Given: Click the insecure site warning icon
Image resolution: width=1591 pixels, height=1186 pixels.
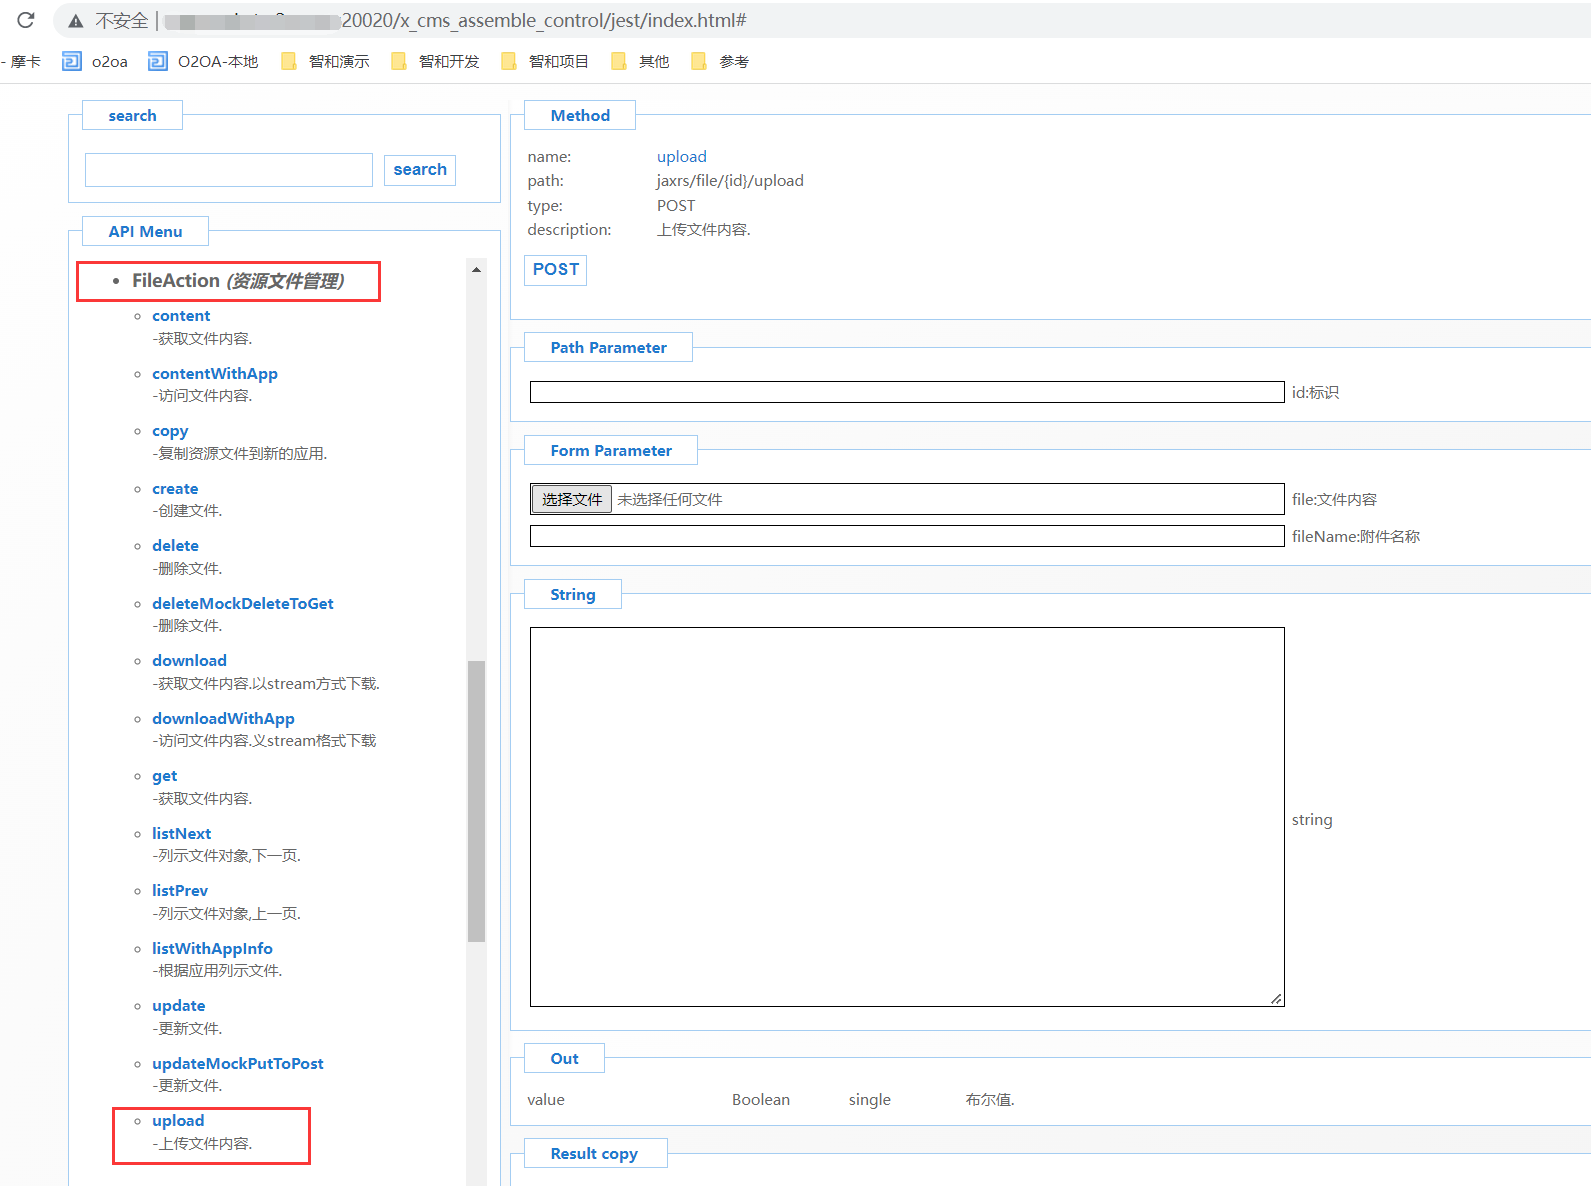Looking at the screenshot, I should 76,21.
